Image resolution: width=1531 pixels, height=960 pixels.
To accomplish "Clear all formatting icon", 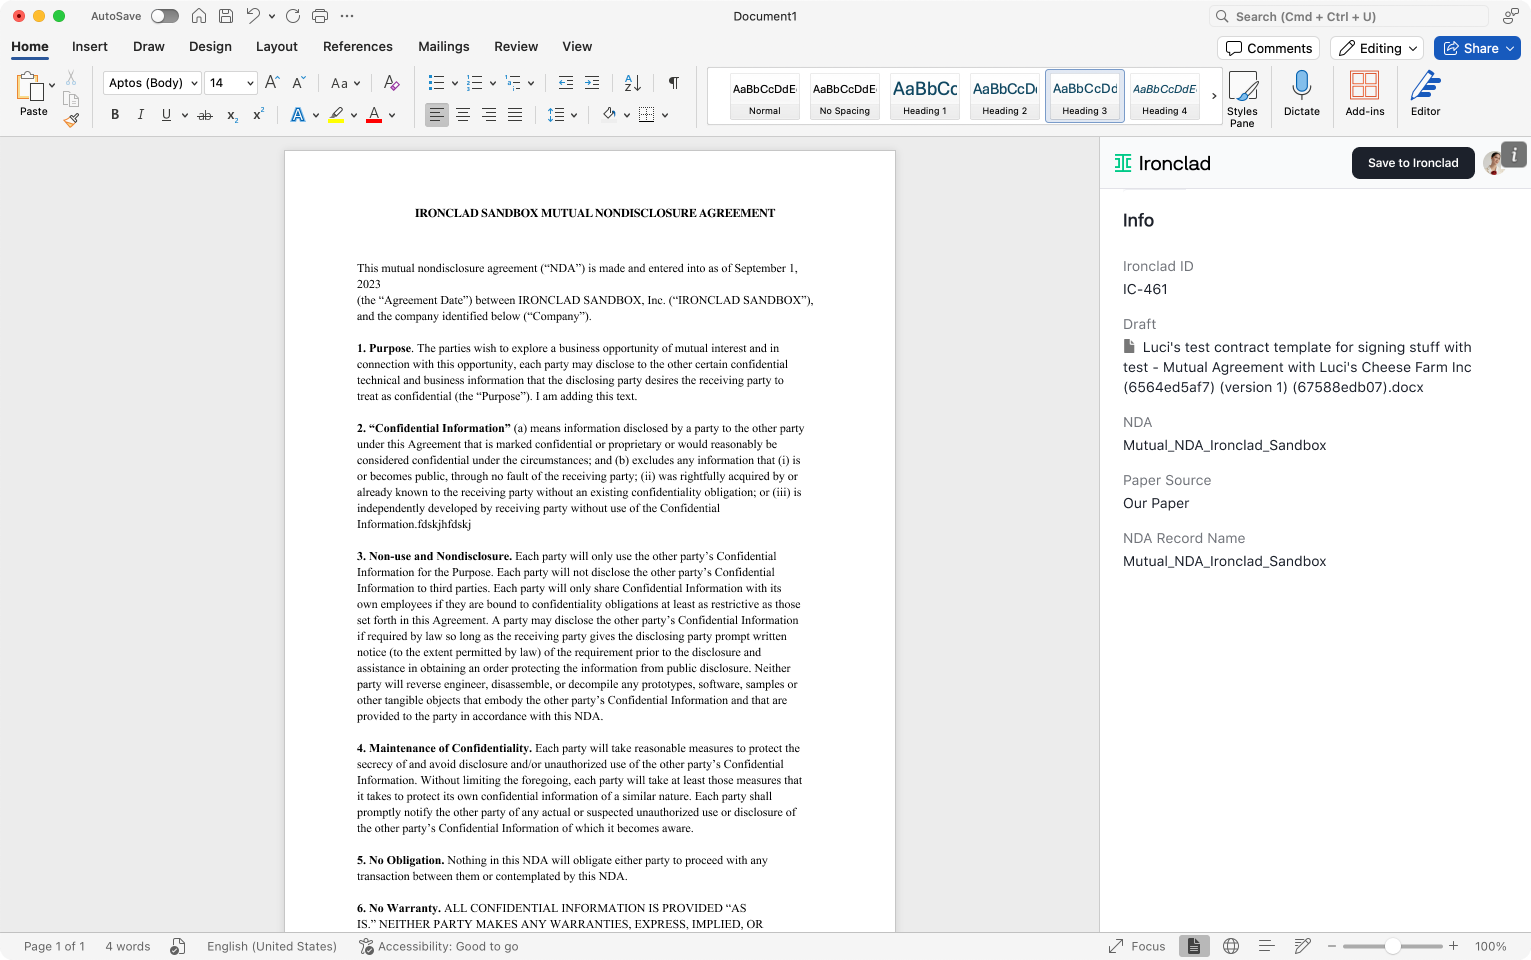I will [x=391, y=83].
